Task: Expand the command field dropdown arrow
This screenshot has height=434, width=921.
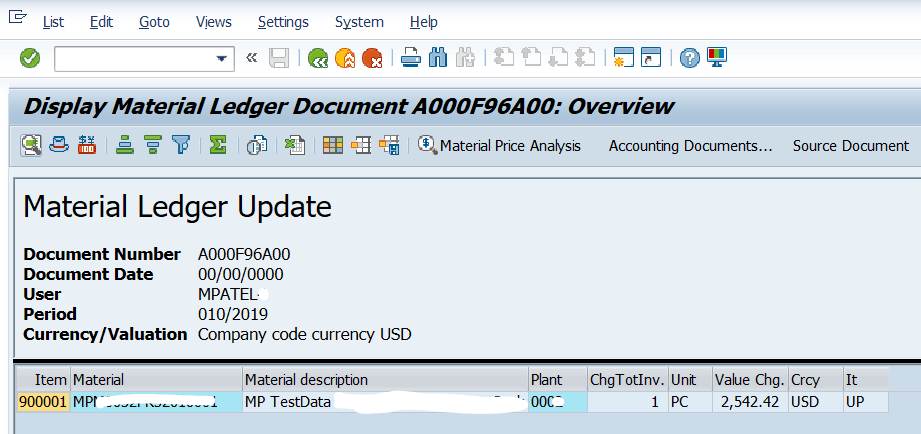Action: (x=221, y=59)
